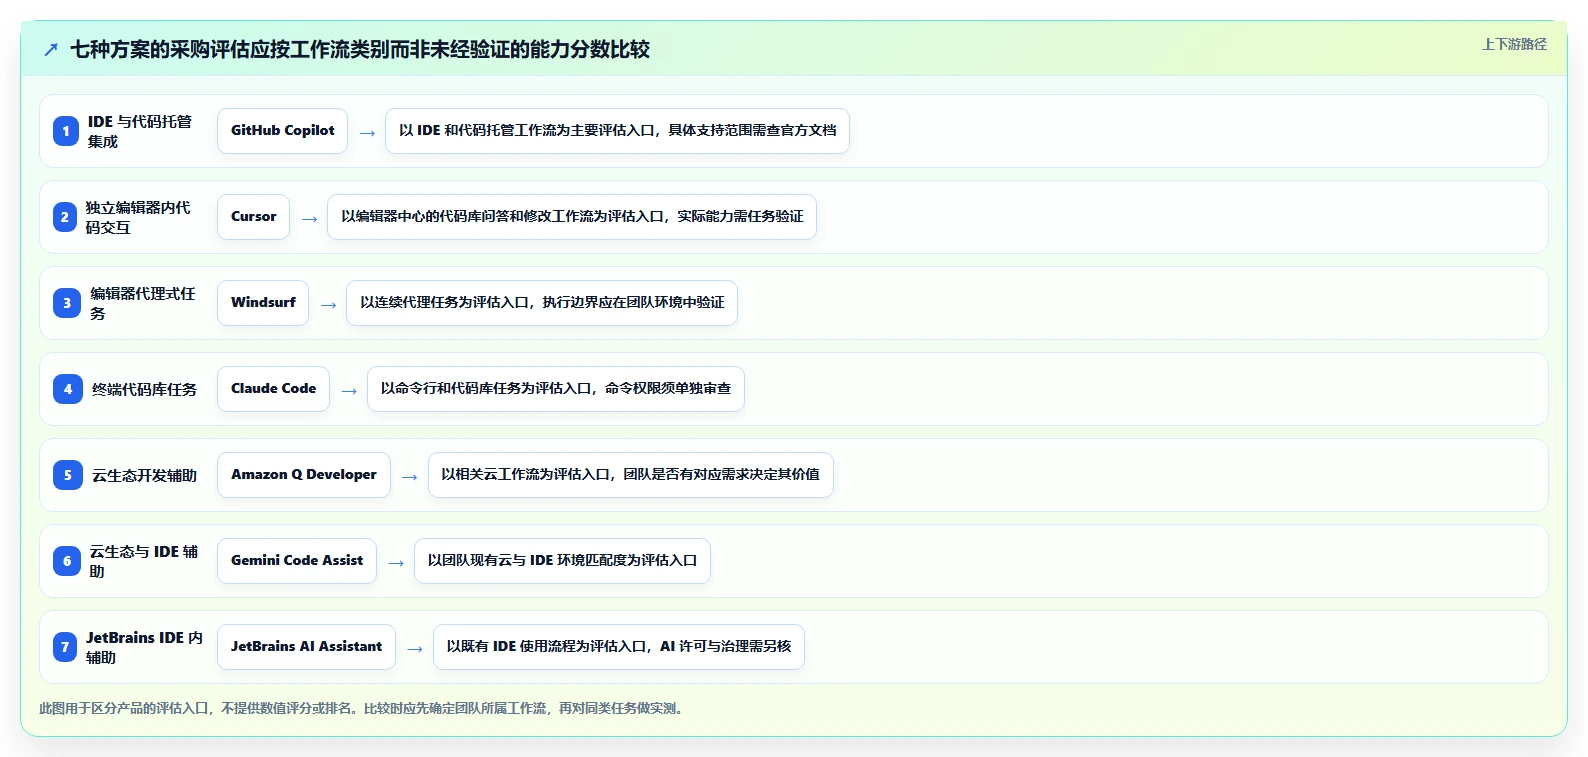Select the number 5 badge for 云生态开发辅助
Viewport: 1588px width, 757px height.
click(67, 475)
